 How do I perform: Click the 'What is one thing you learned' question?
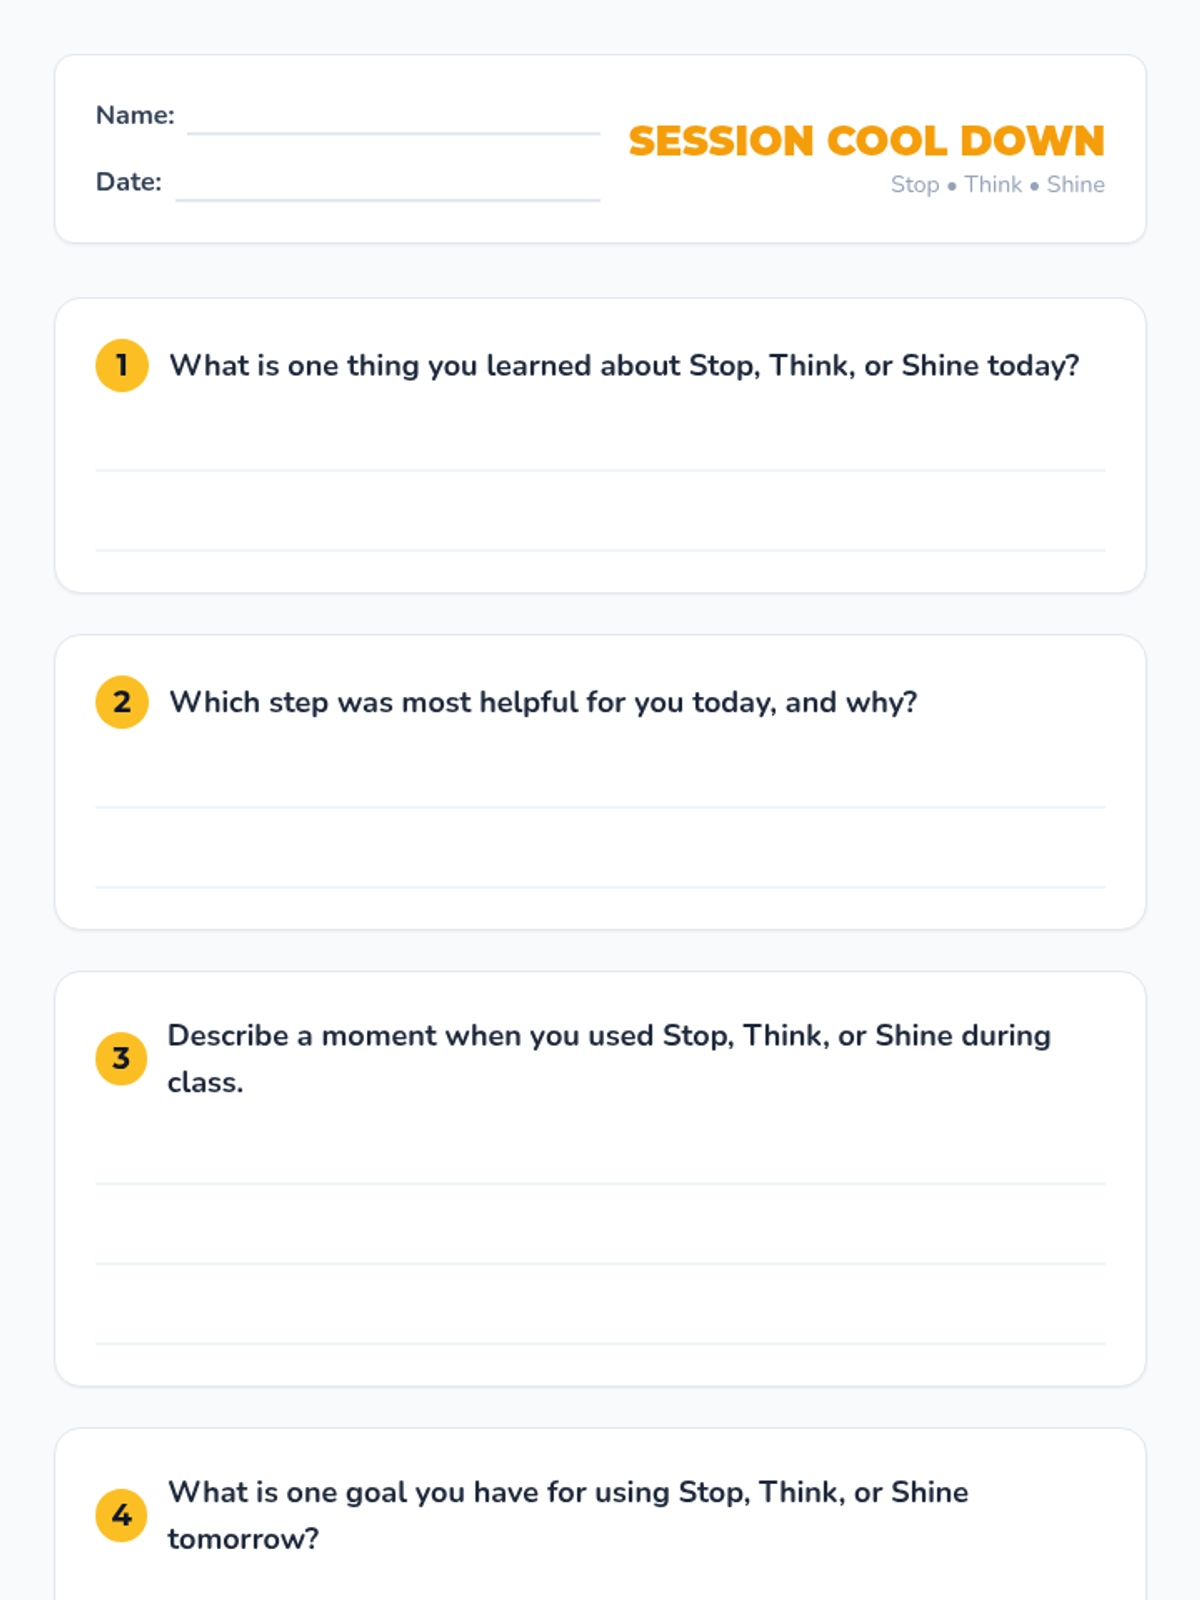click(x=624, y=366)
